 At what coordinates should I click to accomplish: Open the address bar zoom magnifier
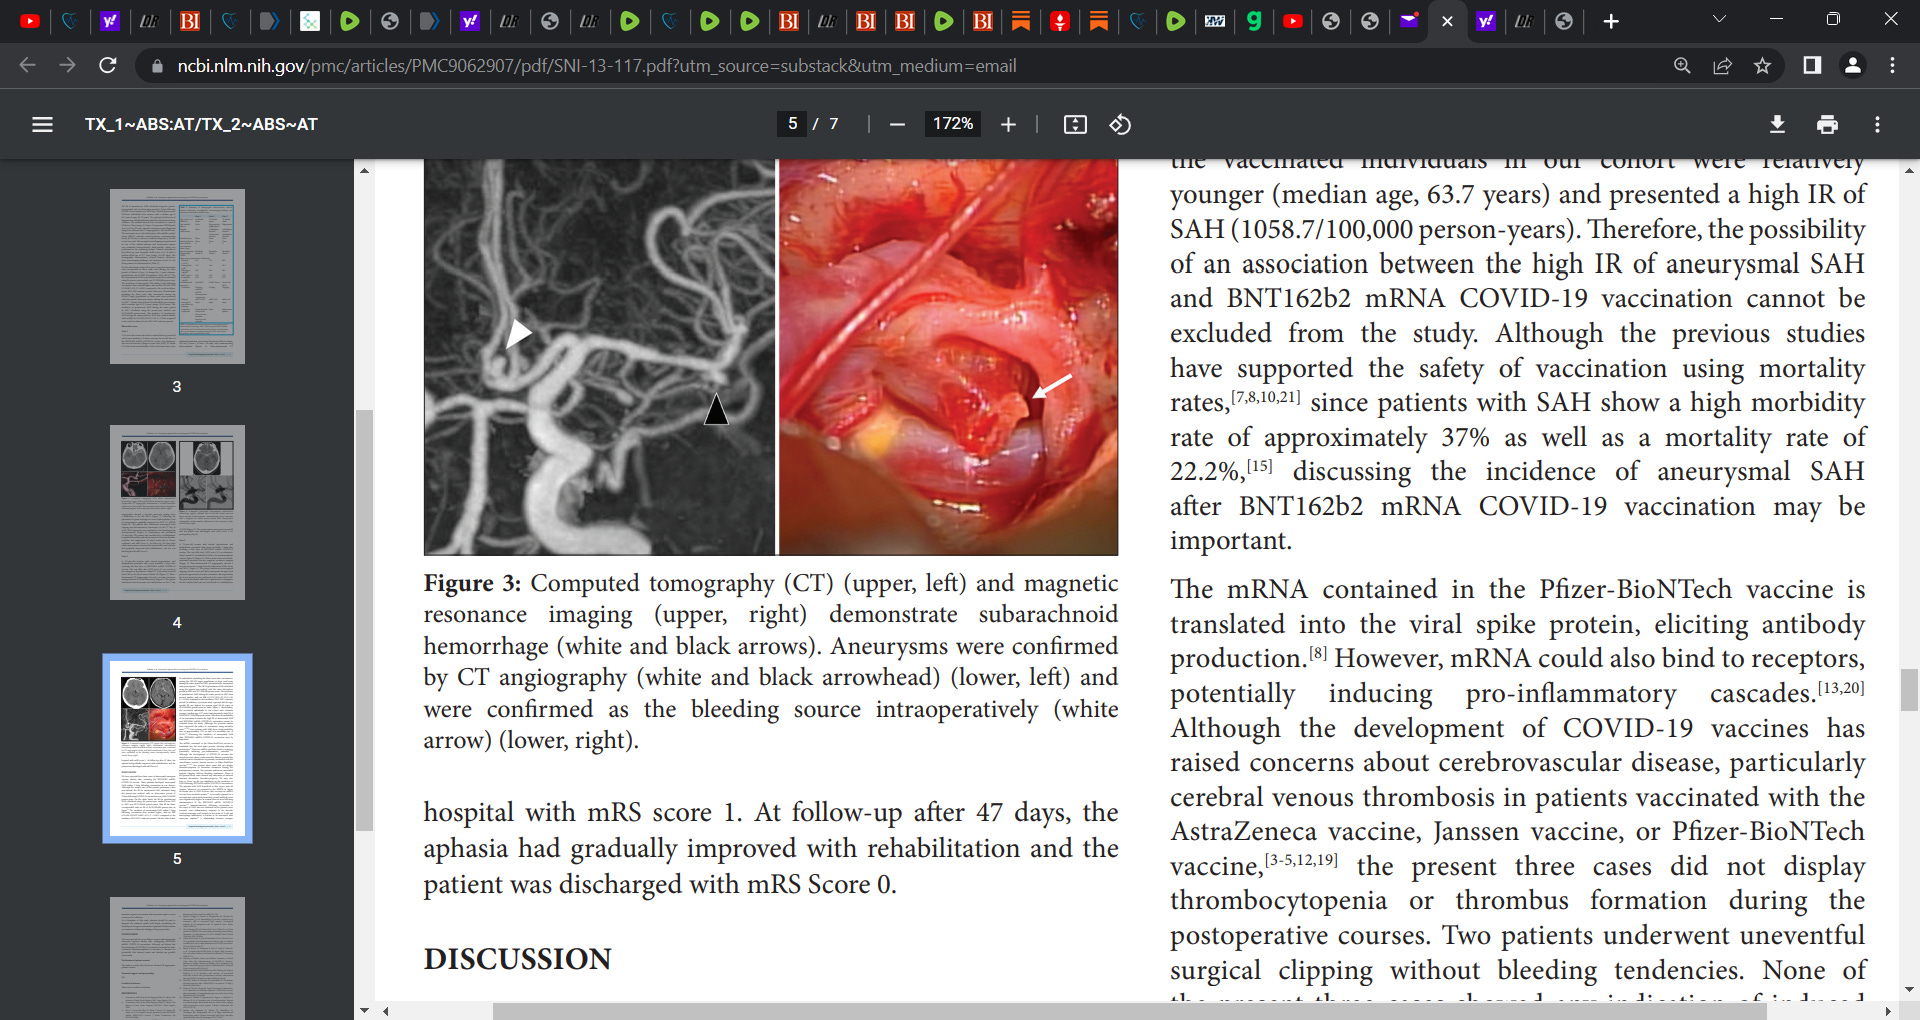click(1682, 66)
